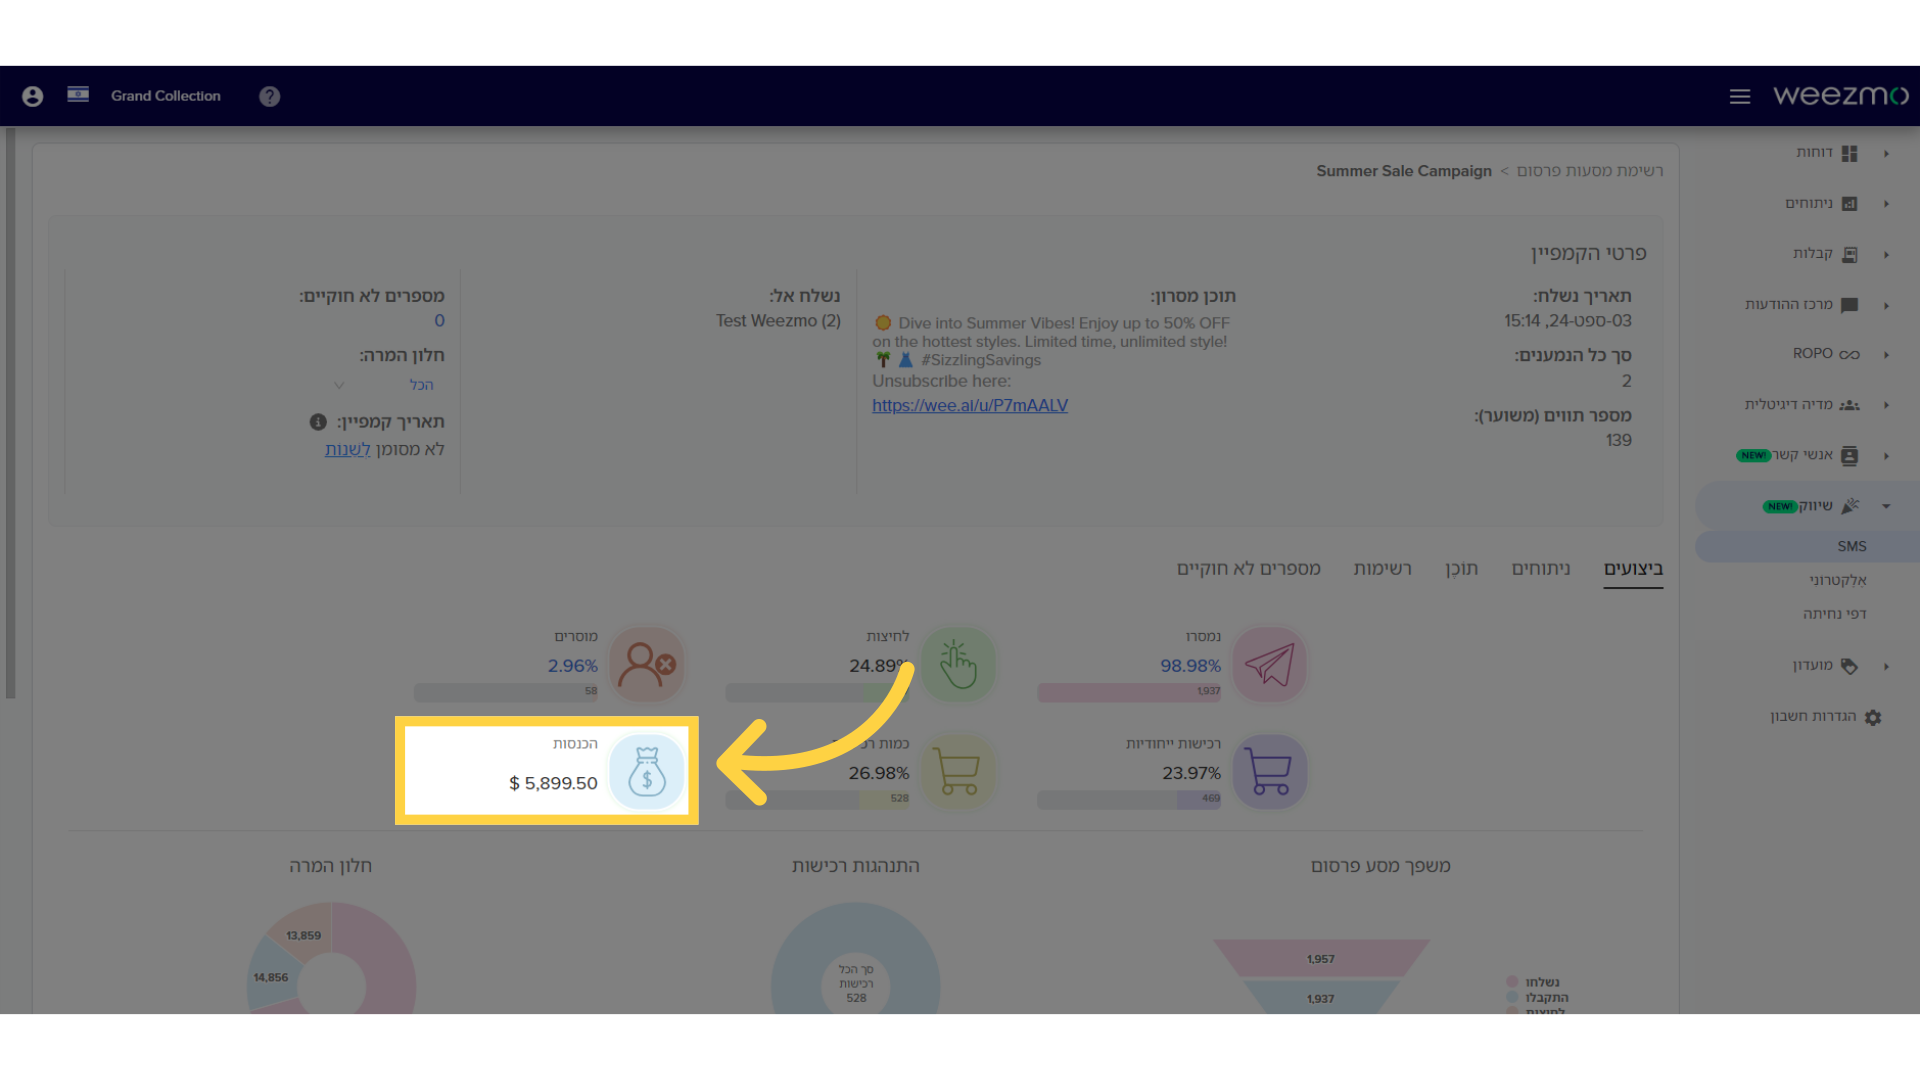1920x1080 pixels.
Task: Click the revenue money bag icon
Action: (647, 771)
